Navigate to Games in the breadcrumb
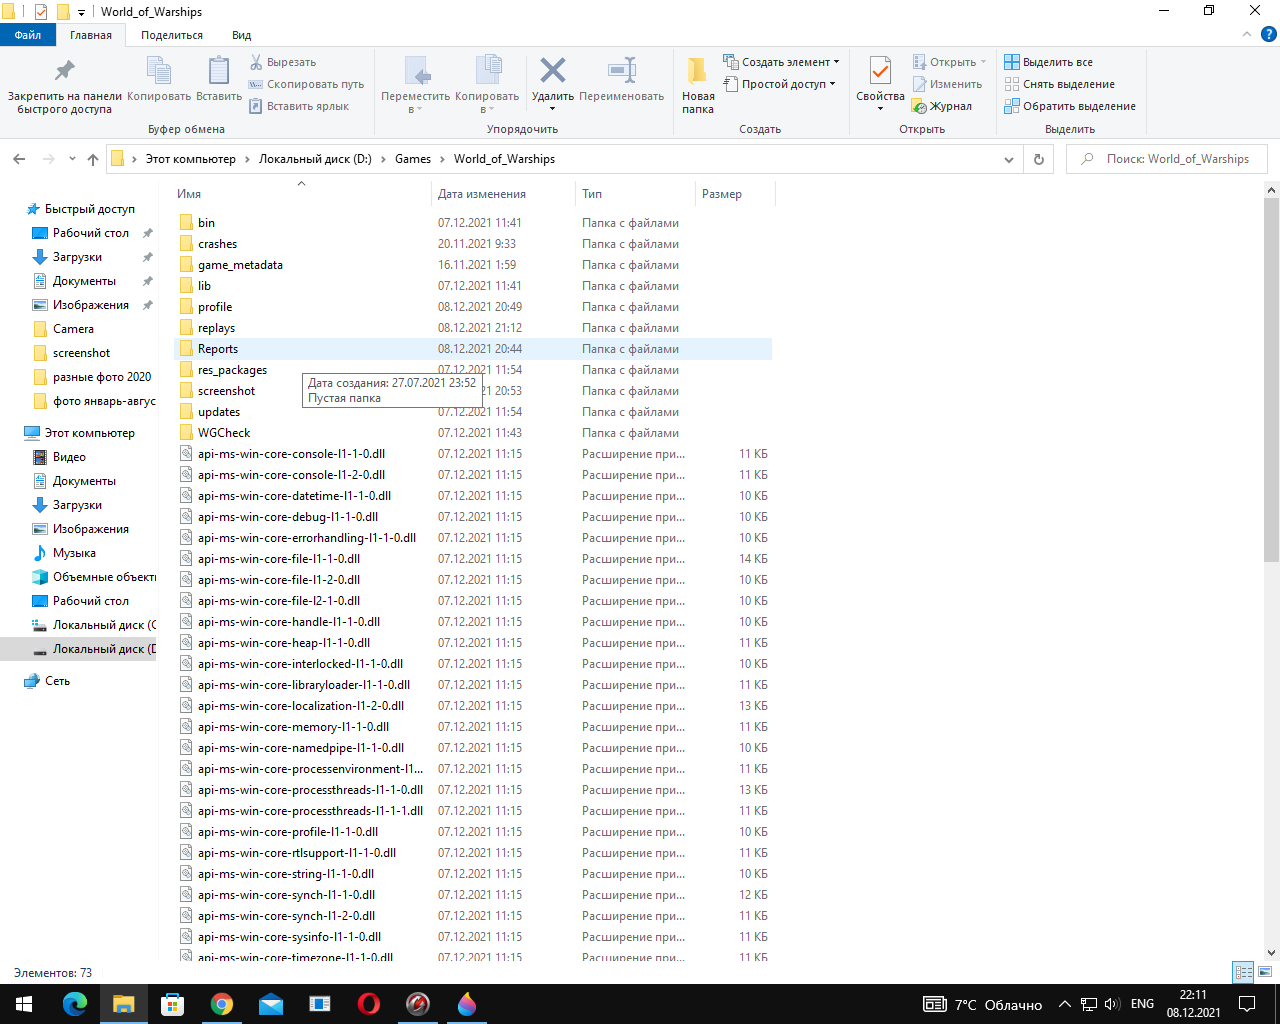The width and height of the screenshot is (1280, 1024). (x=413, y=159)
